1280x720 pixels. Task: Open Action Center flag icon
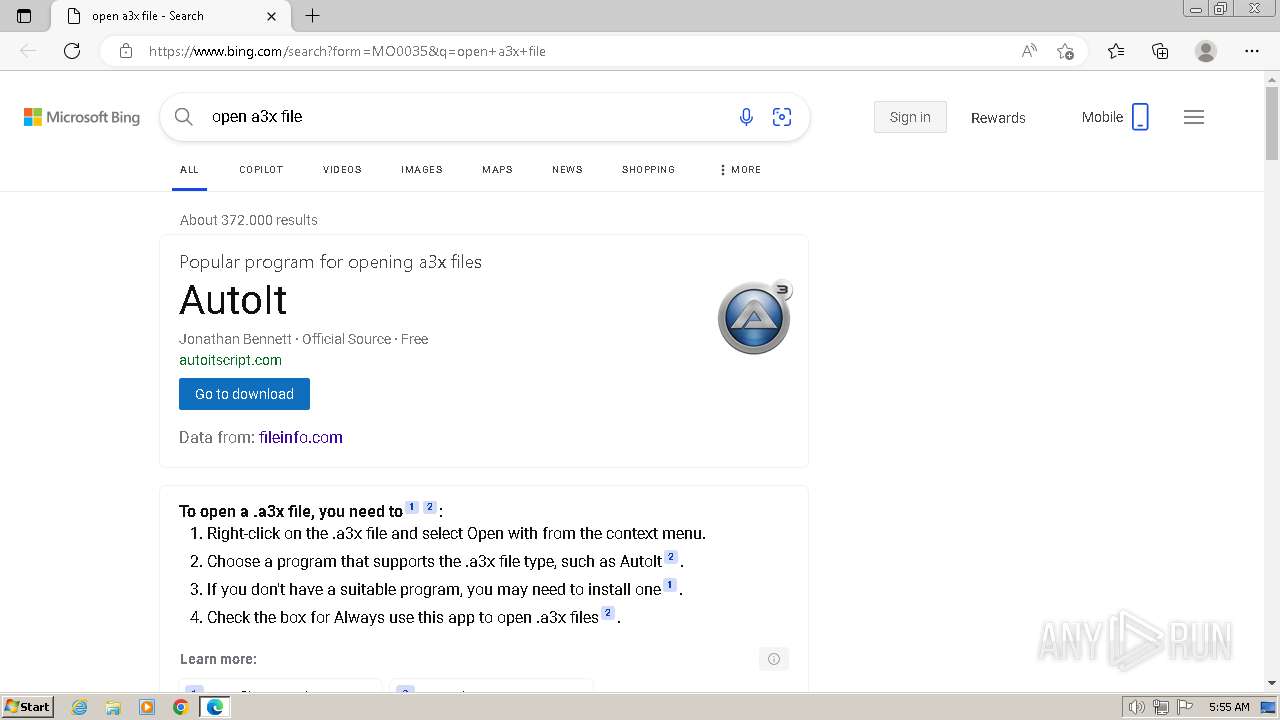1184,707
